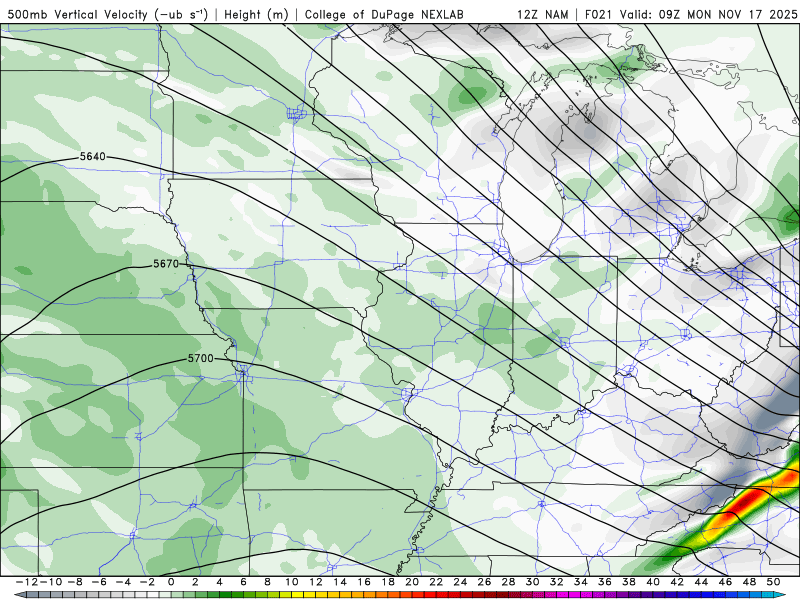
Task: Click the 42 colorbar tick label
Action: (x=677, y=582)
